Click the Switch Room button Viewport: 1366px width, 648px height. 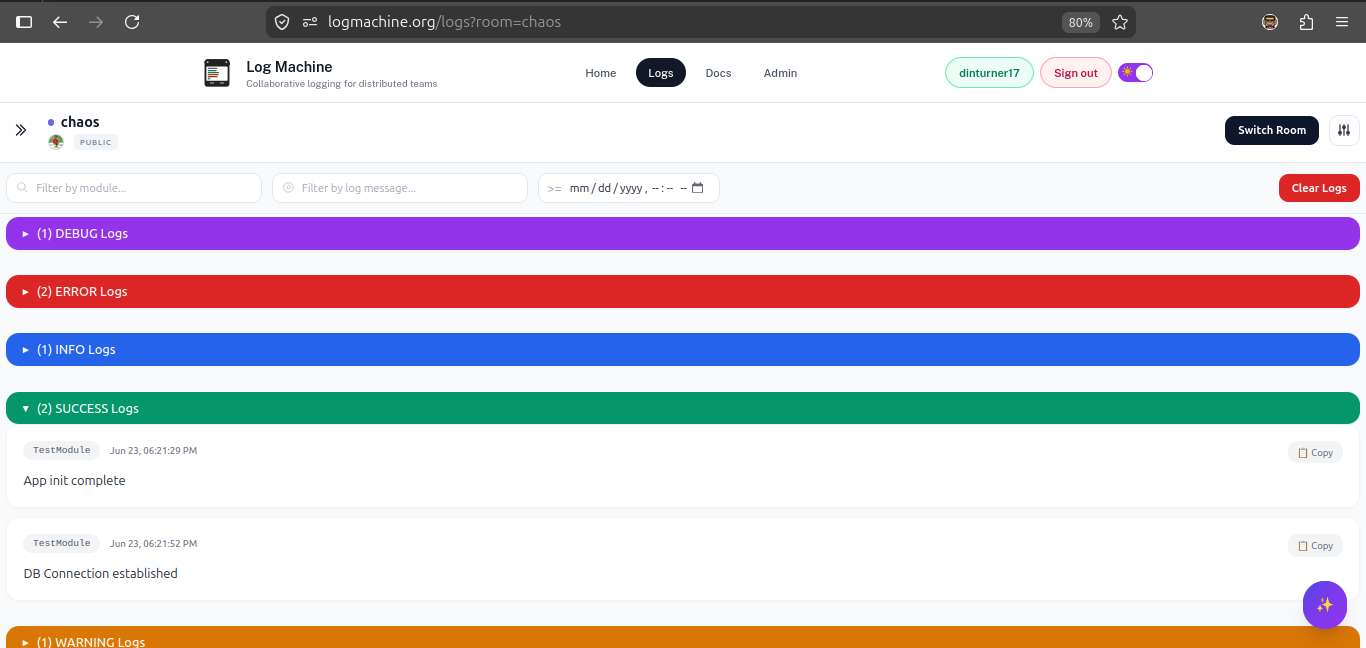1272,130
